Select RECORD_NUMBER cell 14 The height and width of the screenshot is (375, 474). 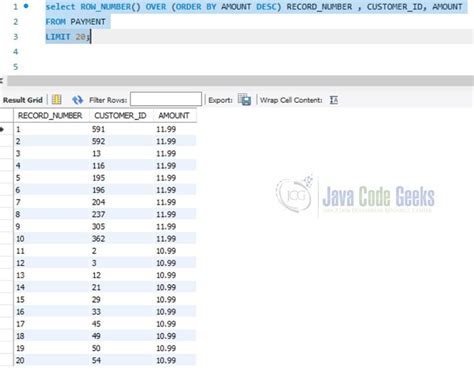click(51, 287)
